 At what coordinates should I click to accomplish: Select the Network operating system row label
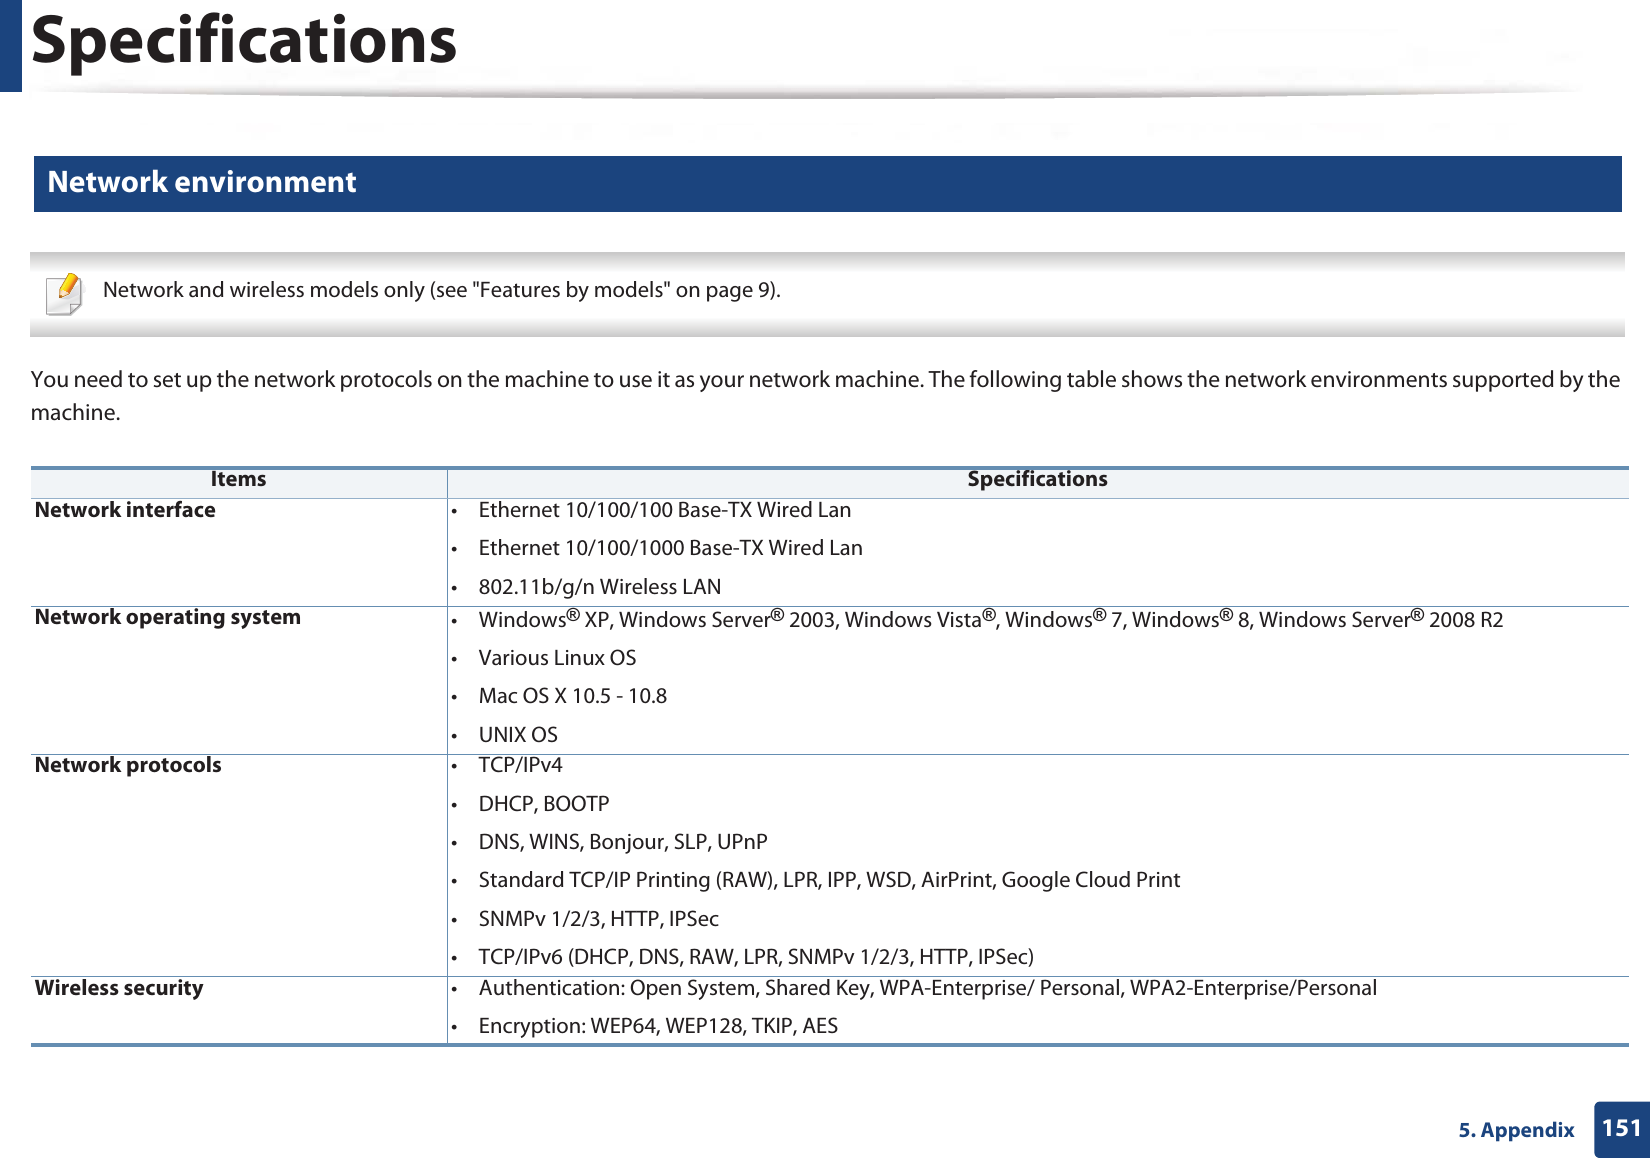[168, 617]
